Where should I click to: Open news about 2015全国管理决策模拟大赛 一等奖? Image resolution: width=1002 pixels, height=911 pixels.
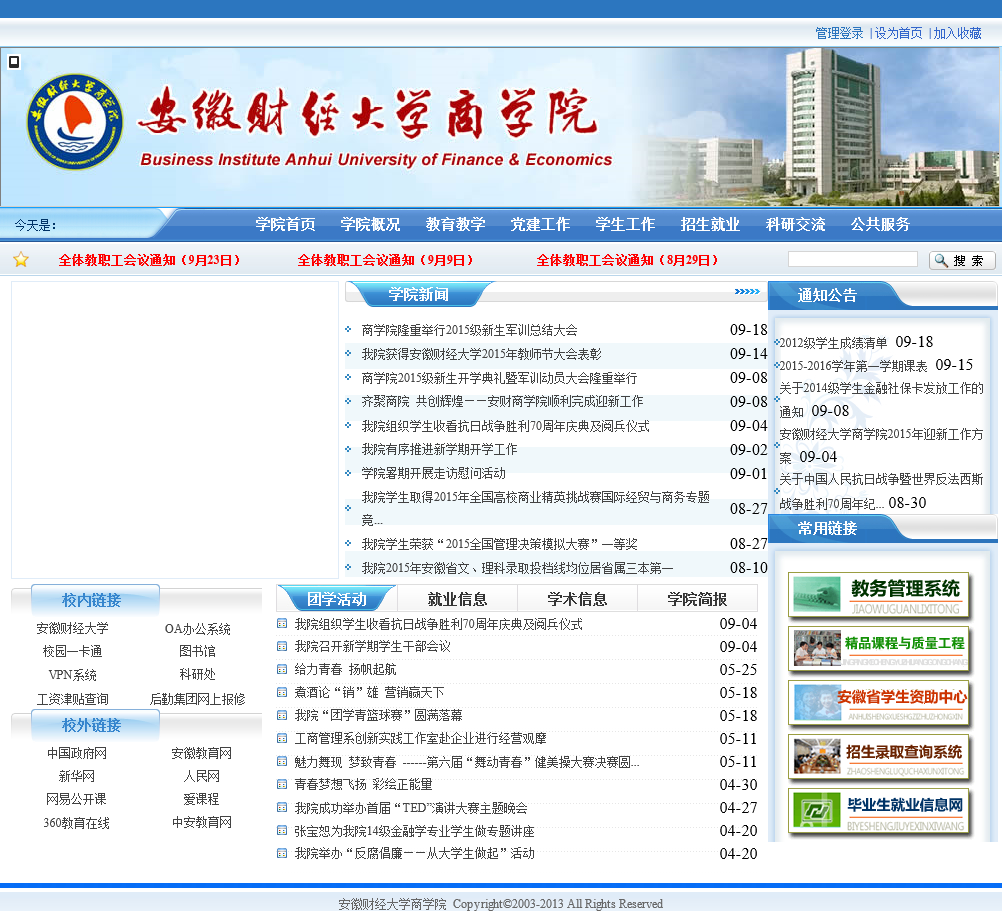click(x=499, y=544)
